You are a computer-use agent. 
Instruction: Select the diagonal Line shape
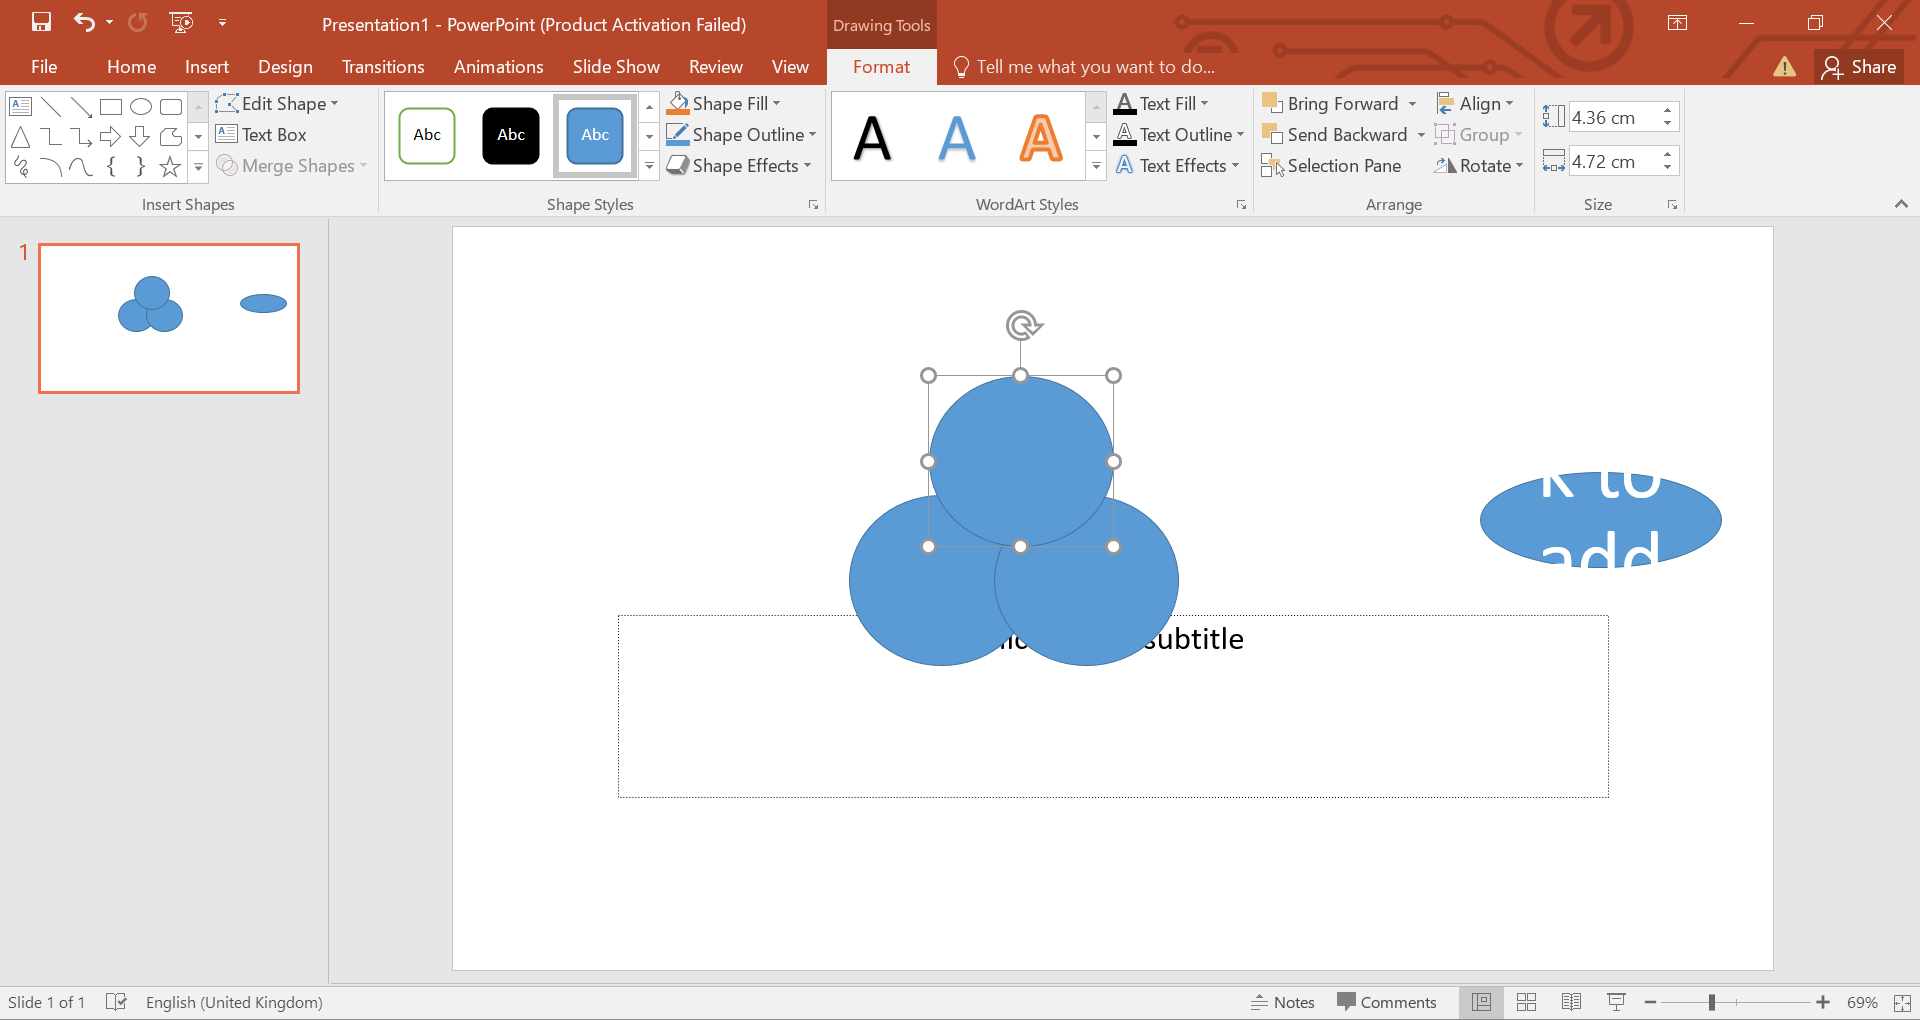click(x=51, y=106)
